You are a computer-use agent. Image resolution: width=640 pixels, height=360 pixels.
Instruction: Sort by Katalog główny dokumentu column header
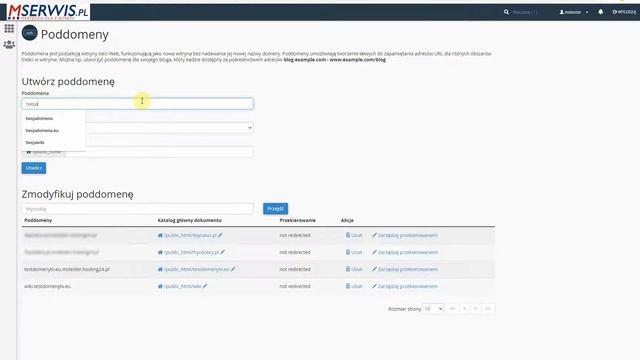(190, 220)
